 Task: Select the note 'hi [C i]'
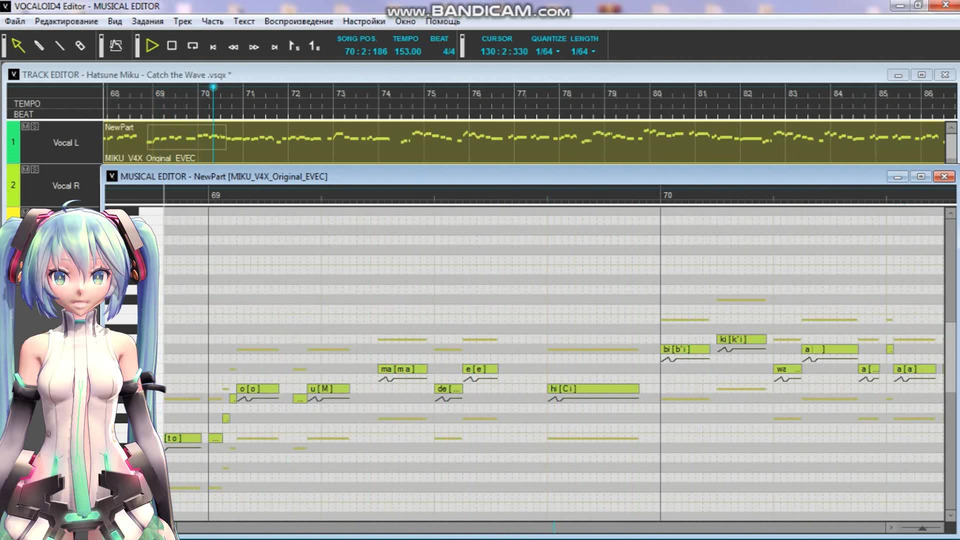pos(593,389)
